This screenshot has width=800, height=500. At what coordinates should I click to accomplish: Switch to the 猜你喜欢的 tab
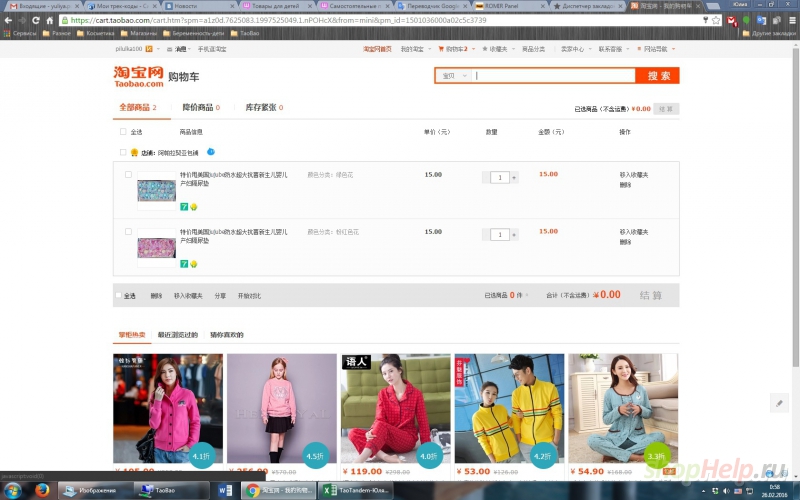(x=227, y=335)
